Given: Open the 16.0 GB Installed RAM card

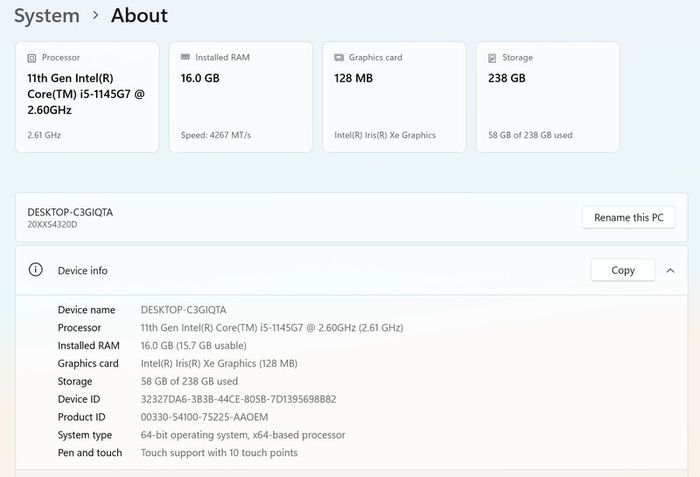Looking at the screenshot, I should tap(241, 97).
